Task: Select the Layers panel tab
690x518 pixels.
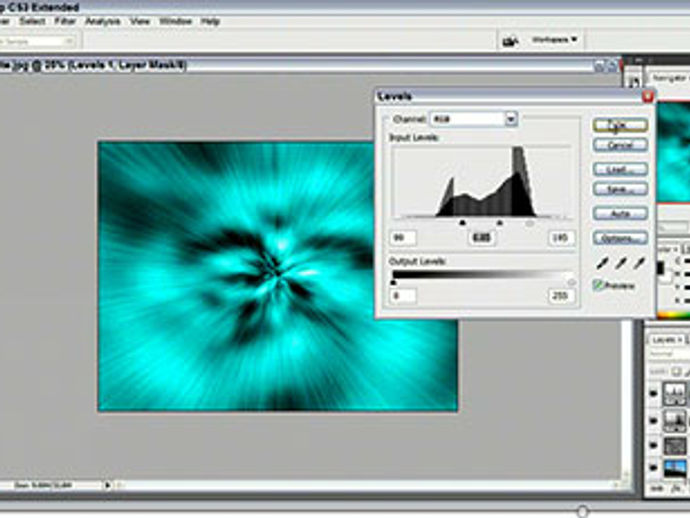Action: pos(666,340)
